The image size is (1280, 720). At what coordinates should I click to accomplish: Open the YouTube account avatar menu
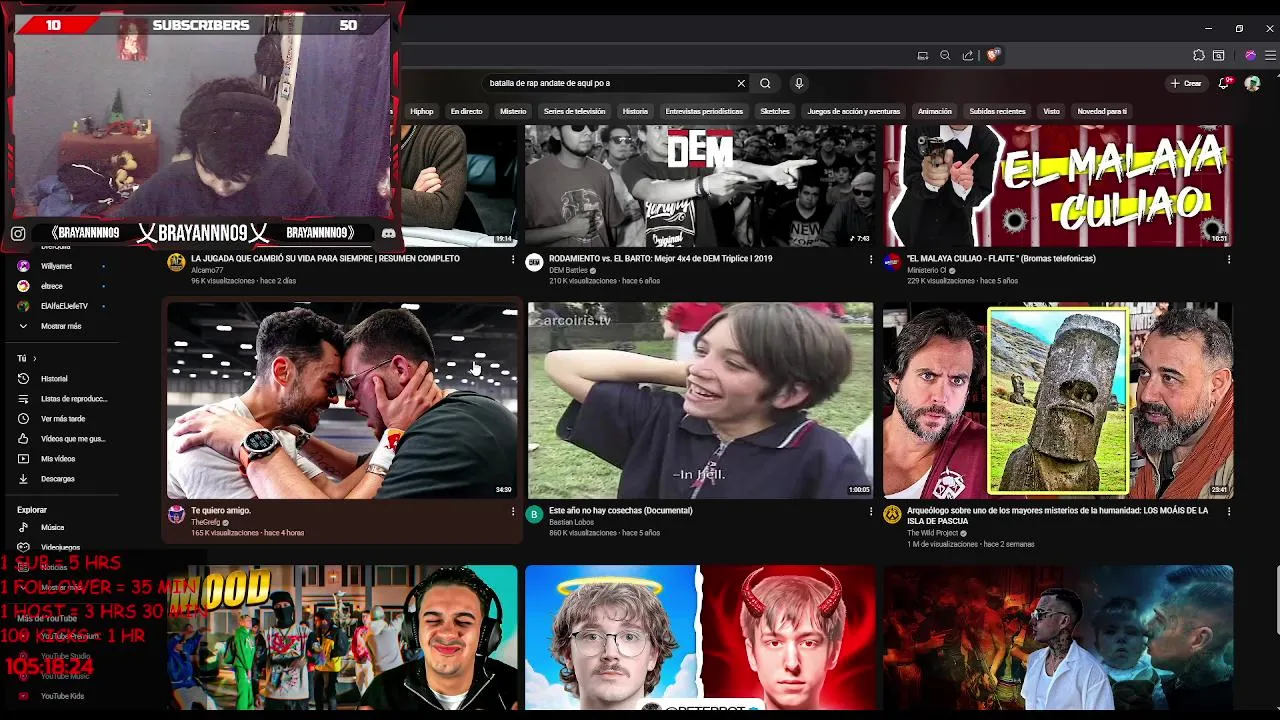tap(1252, 83)
